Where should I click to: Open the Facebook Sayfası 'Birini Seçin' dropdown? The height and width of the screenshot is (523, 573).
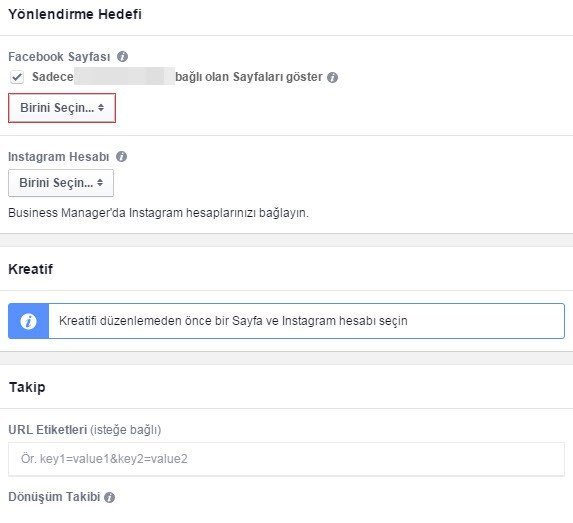(x=62, y=108)
